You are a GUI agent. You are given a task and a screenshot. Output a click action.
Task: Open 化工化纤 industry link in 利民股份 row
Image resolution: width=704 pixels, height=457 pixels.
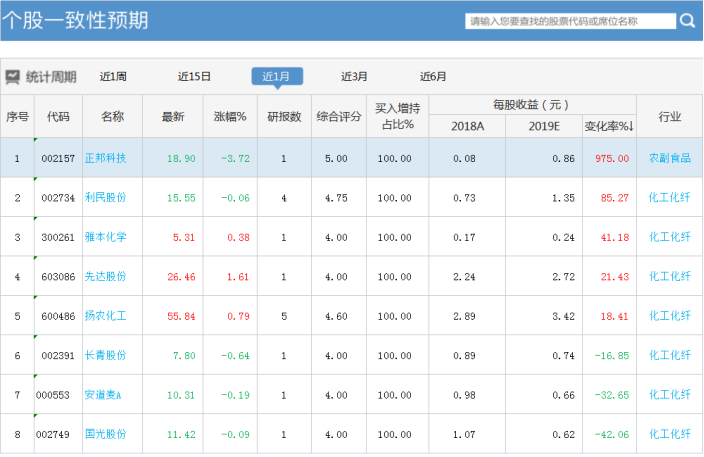click(x=669, y=198)
